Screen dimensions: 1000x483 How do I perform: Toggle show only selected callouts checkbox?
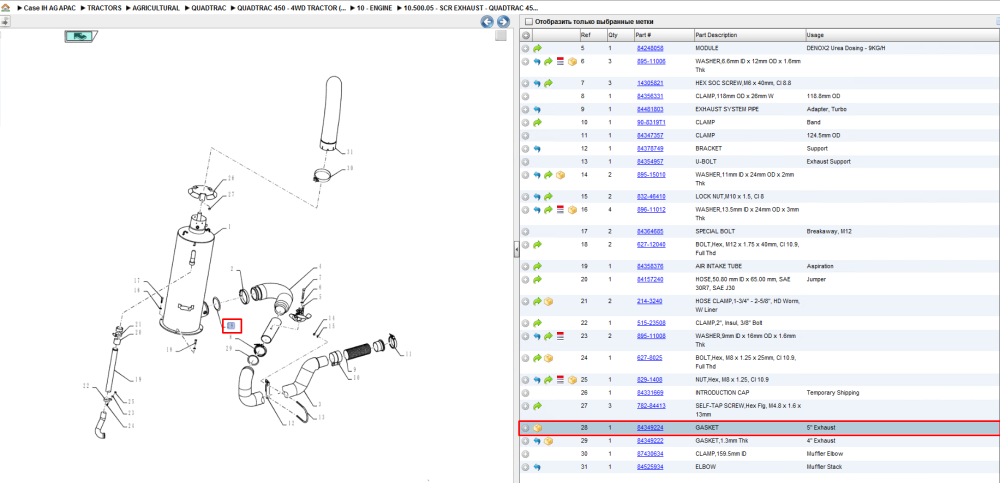[528, 22]
